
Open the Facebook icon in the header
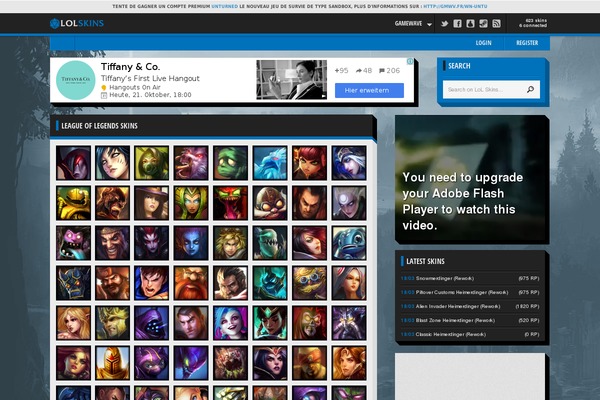457,24
